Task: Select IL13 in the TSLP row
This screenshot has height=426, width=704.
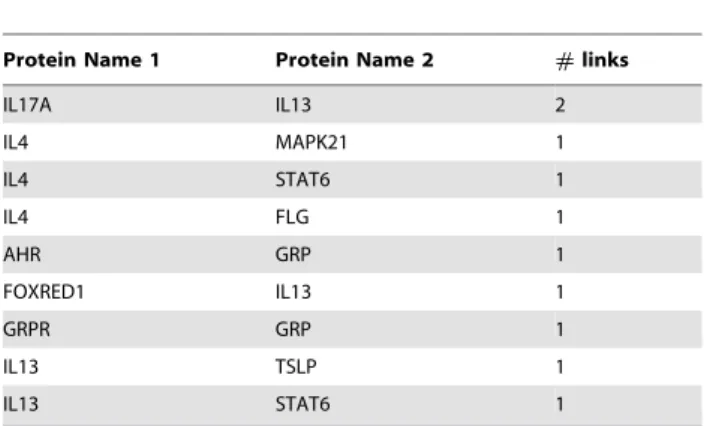Action: (21, 367)
